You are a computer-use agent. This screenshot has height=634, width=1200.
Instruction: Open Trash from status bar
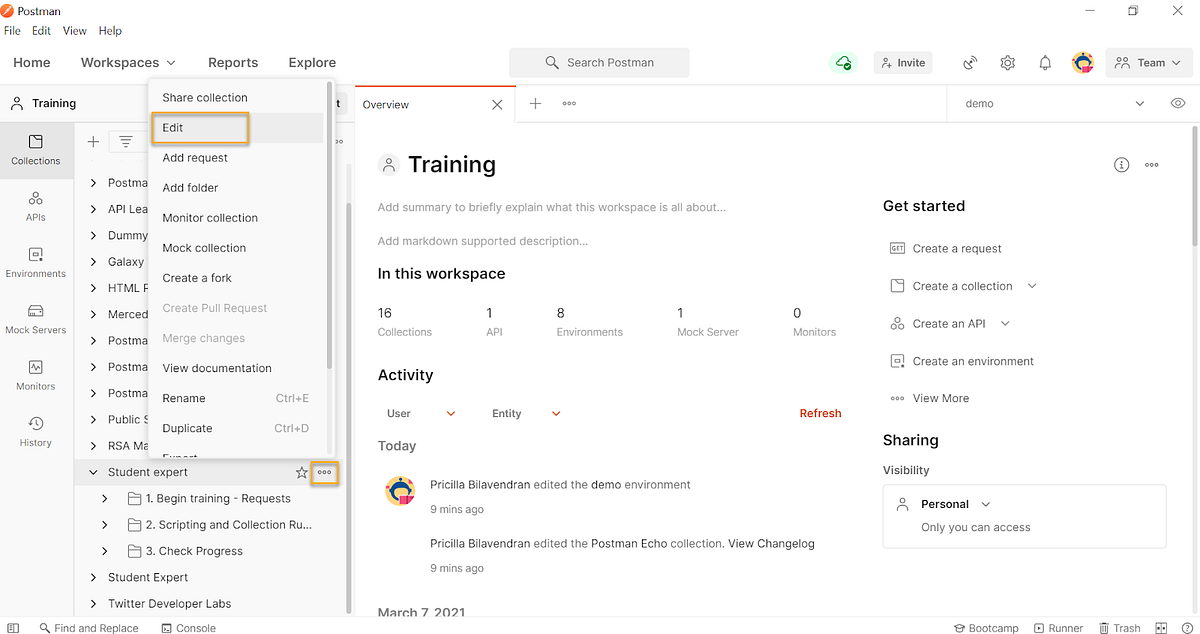point(1119,628)
